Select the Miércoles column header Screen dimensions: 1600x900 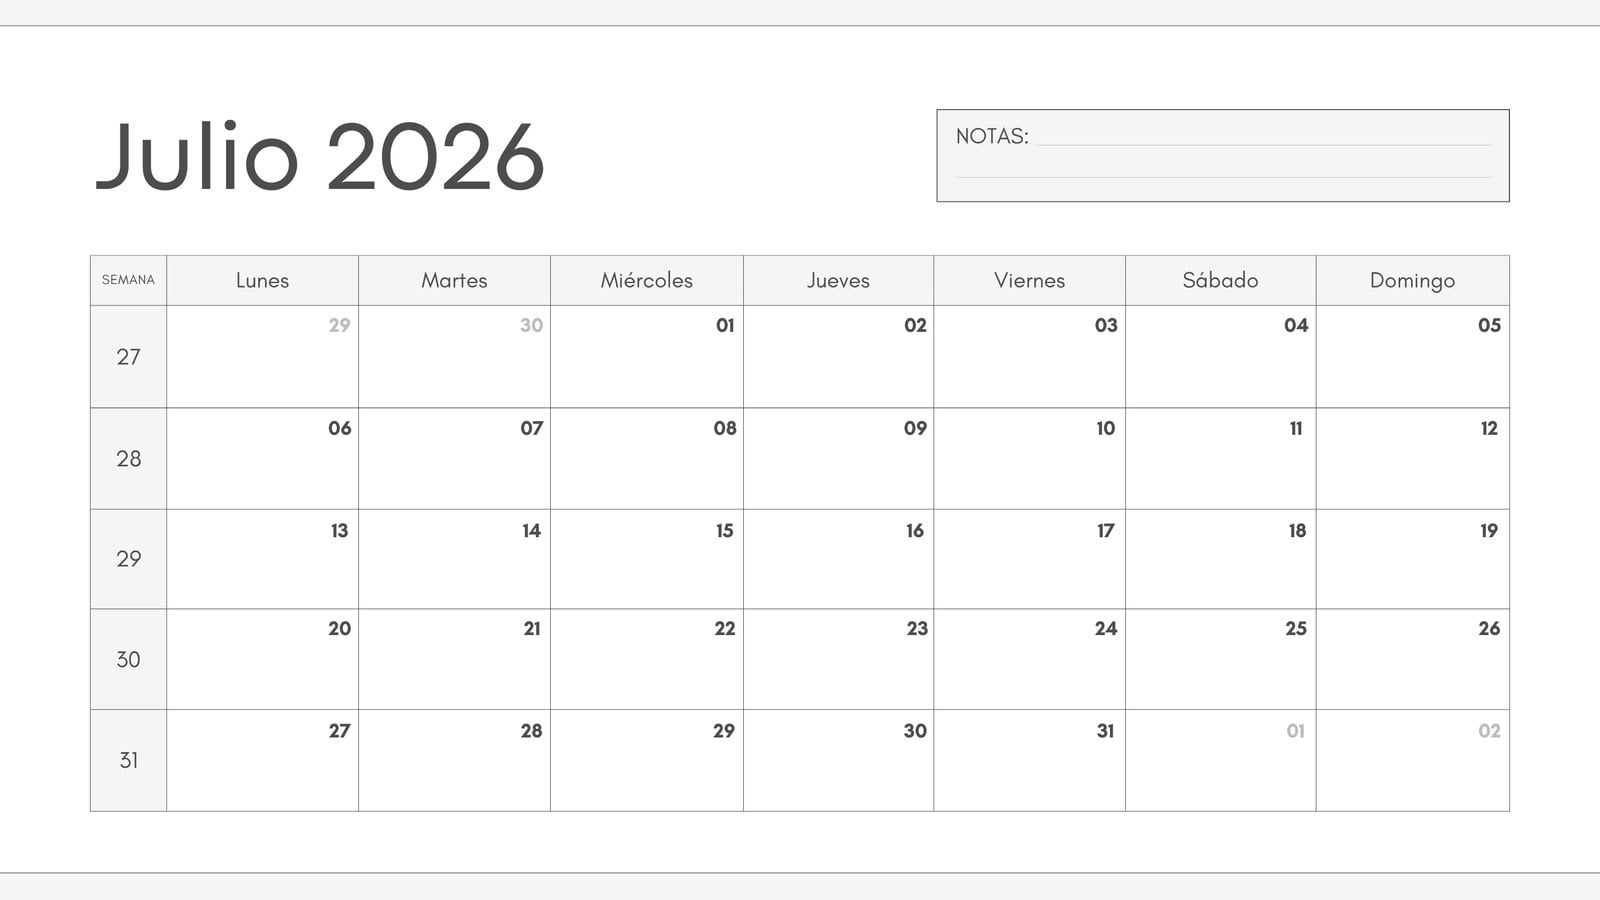[x=647, y=280]
